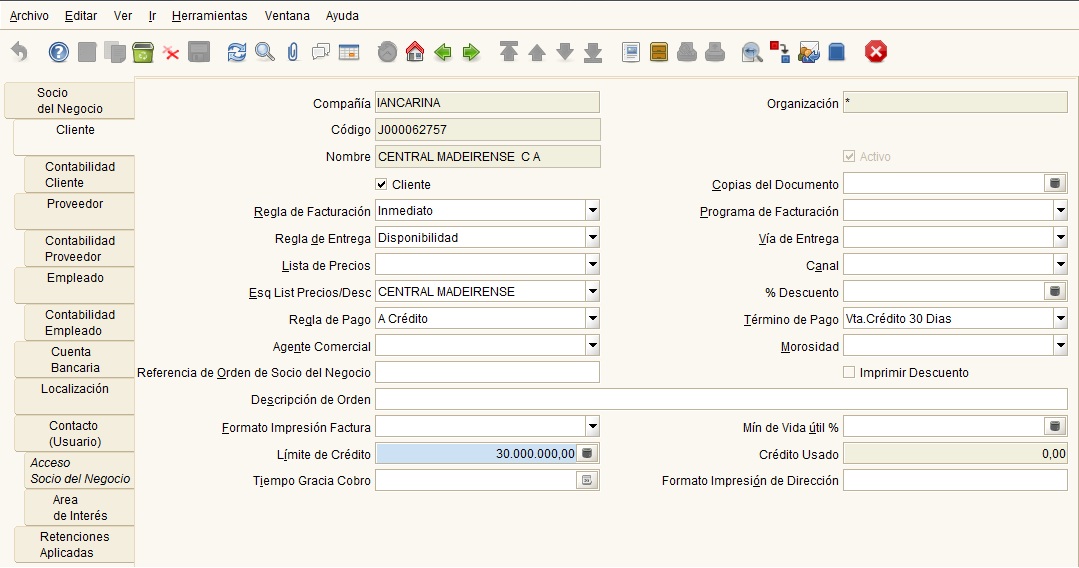Open the Contacto (Usuario) tab
Viewport: 1079px width, 568px height.
click(x=74, y=434)
